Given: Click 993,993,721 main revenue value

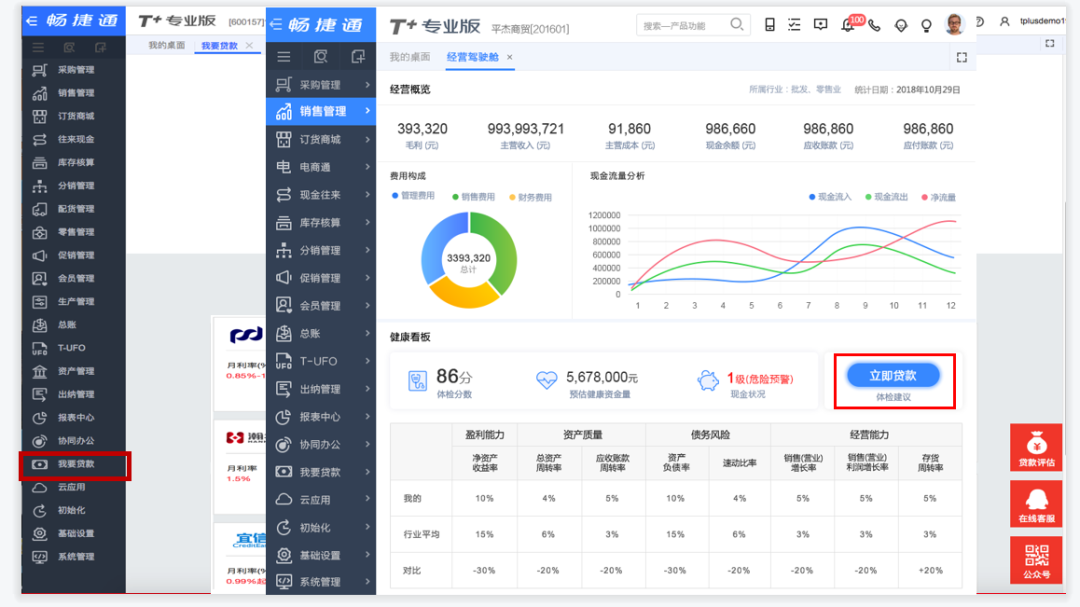Looking at the screenshot, I should pos(526,129).
